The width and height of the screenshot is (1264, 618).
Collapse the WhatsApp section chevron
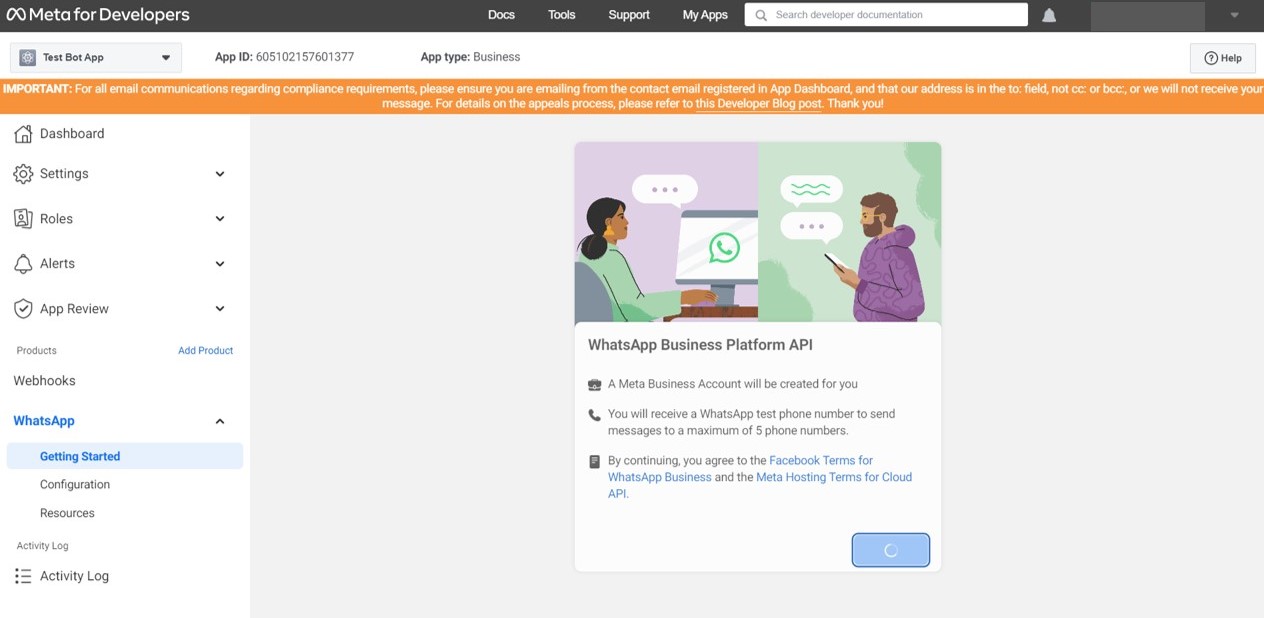point(220,421)
